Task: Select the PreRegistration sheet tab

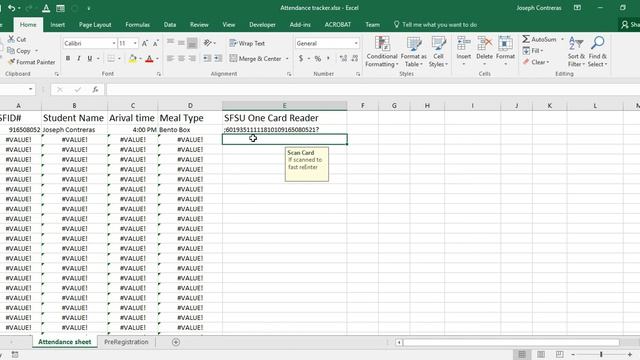Action: coord(126,342)
